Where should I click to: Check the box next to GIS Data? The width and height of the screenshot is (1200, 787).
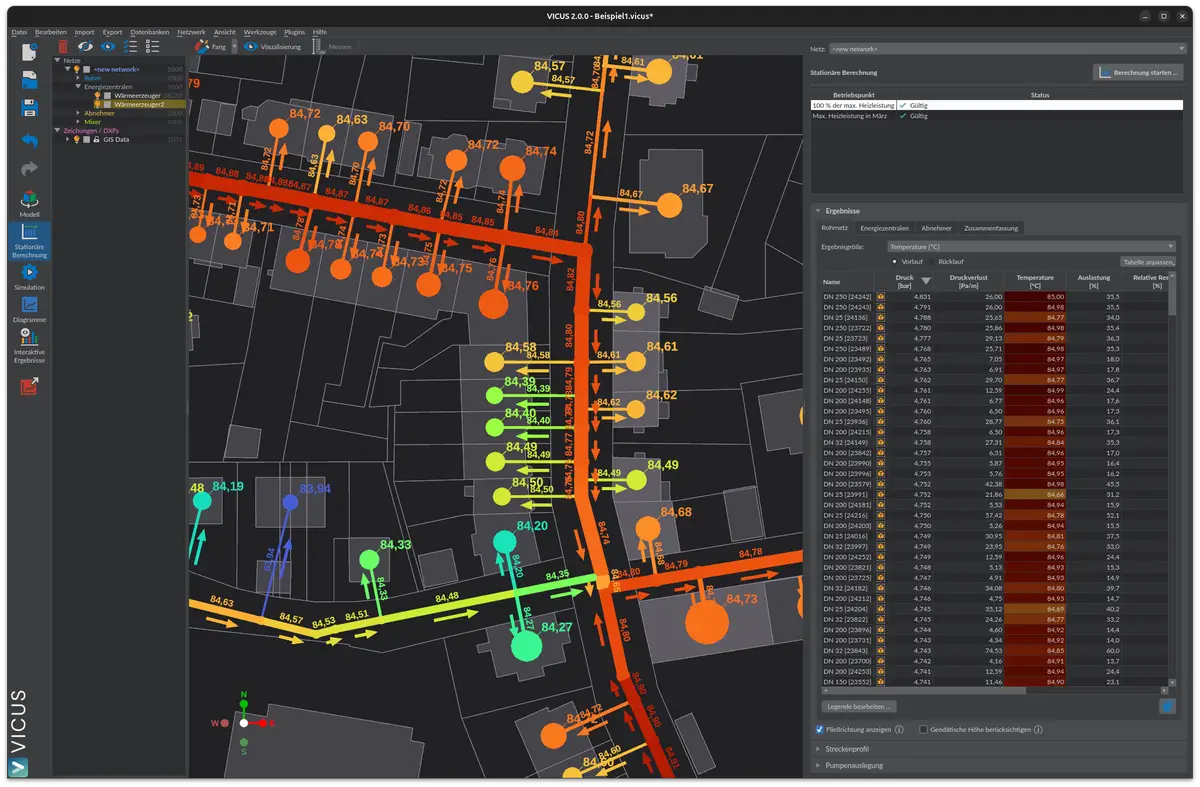tap(86, 140)
